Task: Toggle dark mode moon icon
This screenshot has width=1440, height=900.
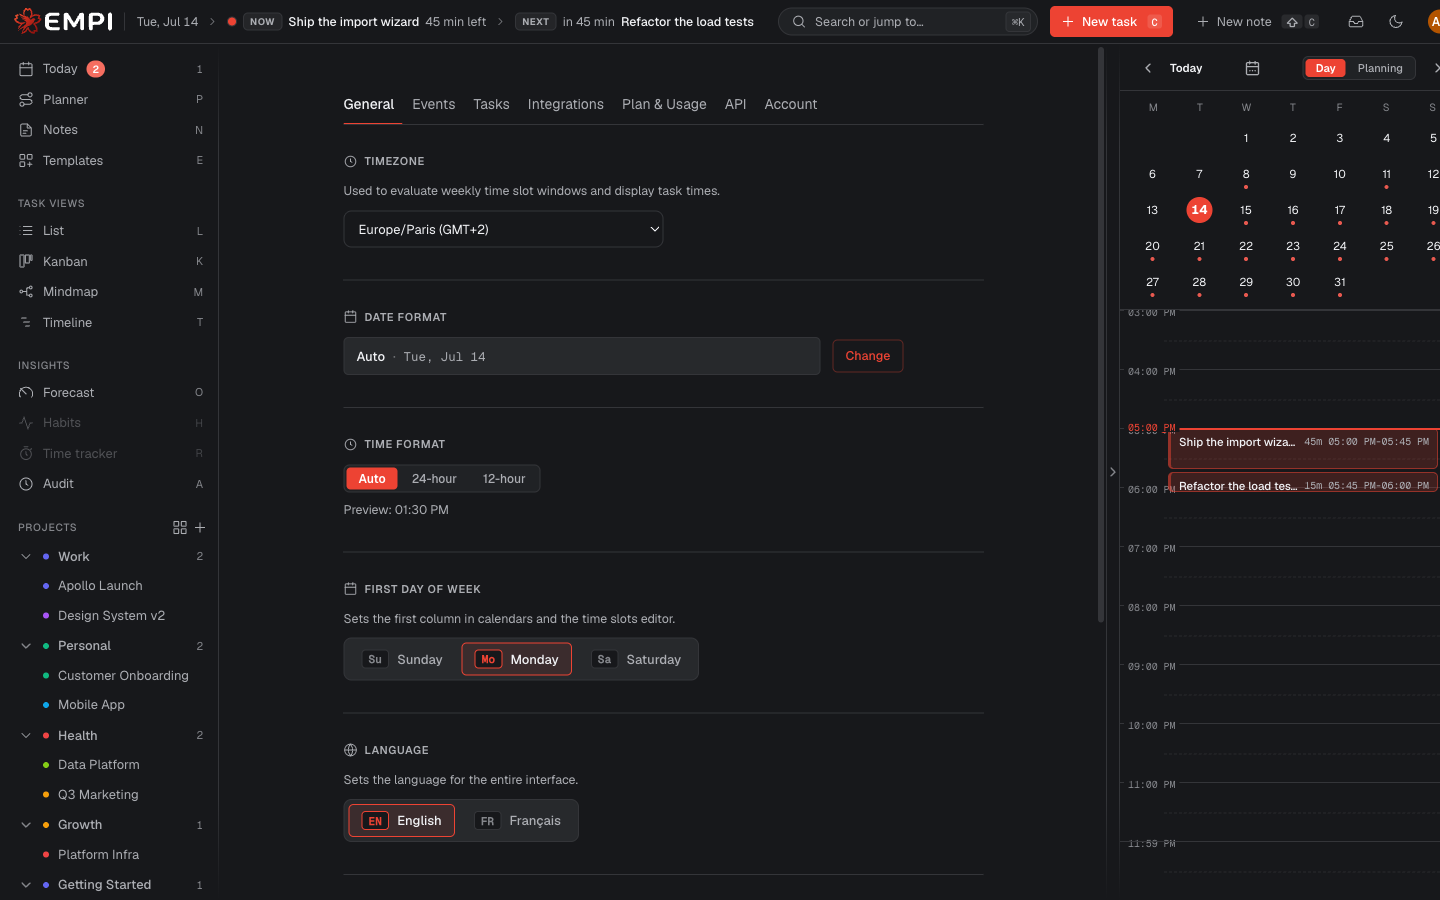Action: click(1396, 21)
